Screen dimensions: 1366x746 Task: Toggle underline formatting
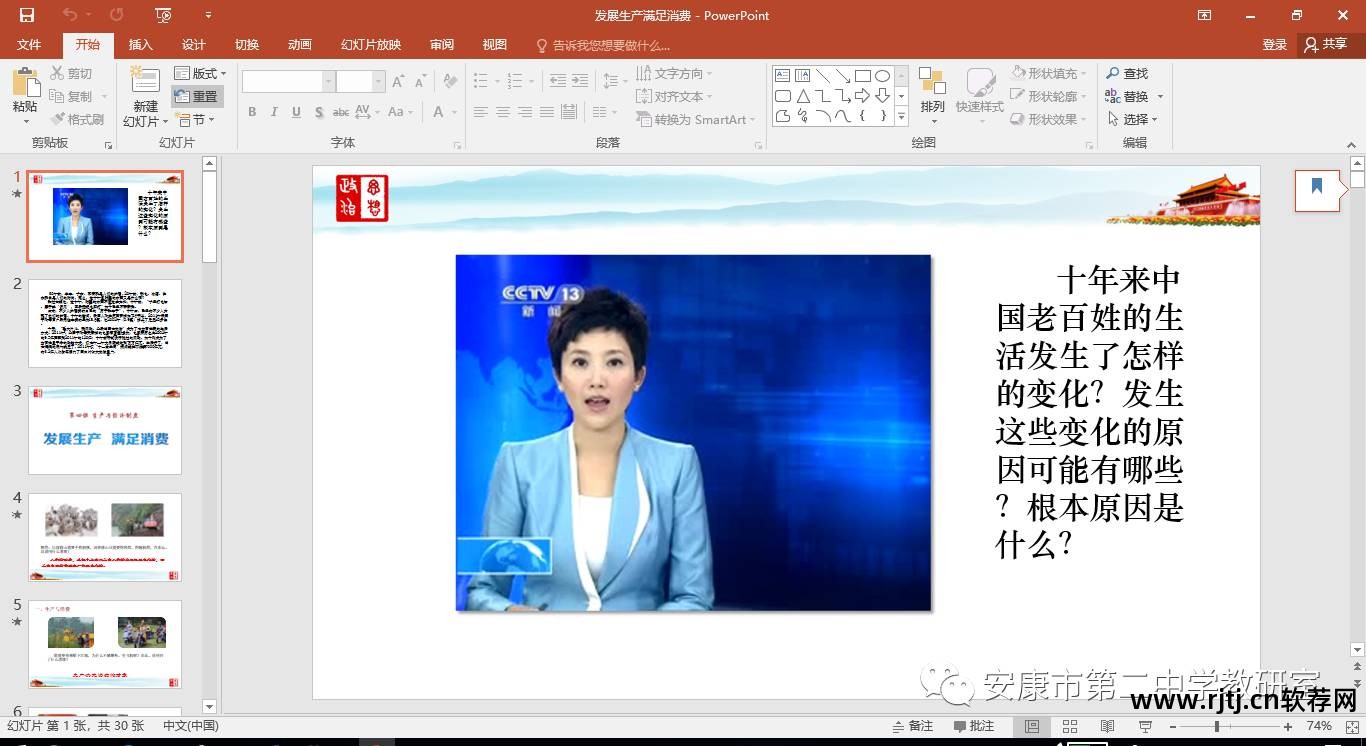294,112
